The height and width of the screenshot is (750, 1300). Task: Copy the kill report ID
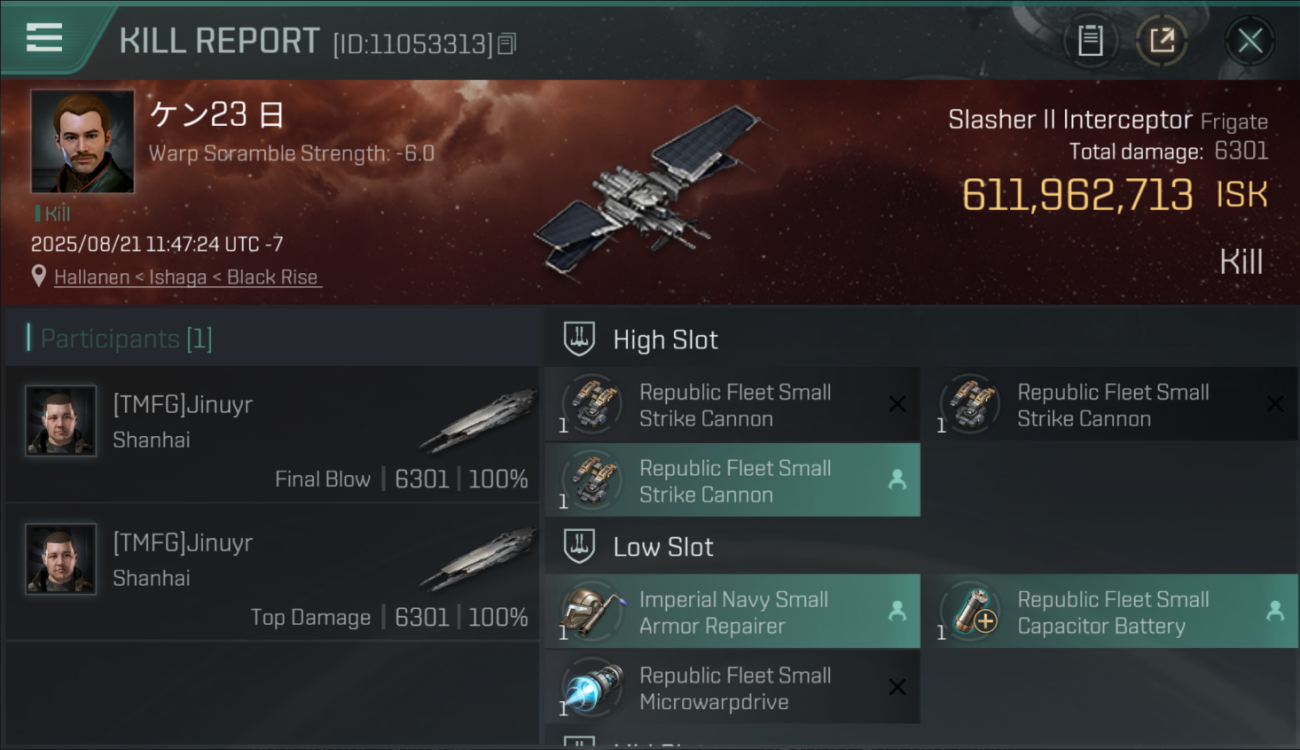pos(507,44)
